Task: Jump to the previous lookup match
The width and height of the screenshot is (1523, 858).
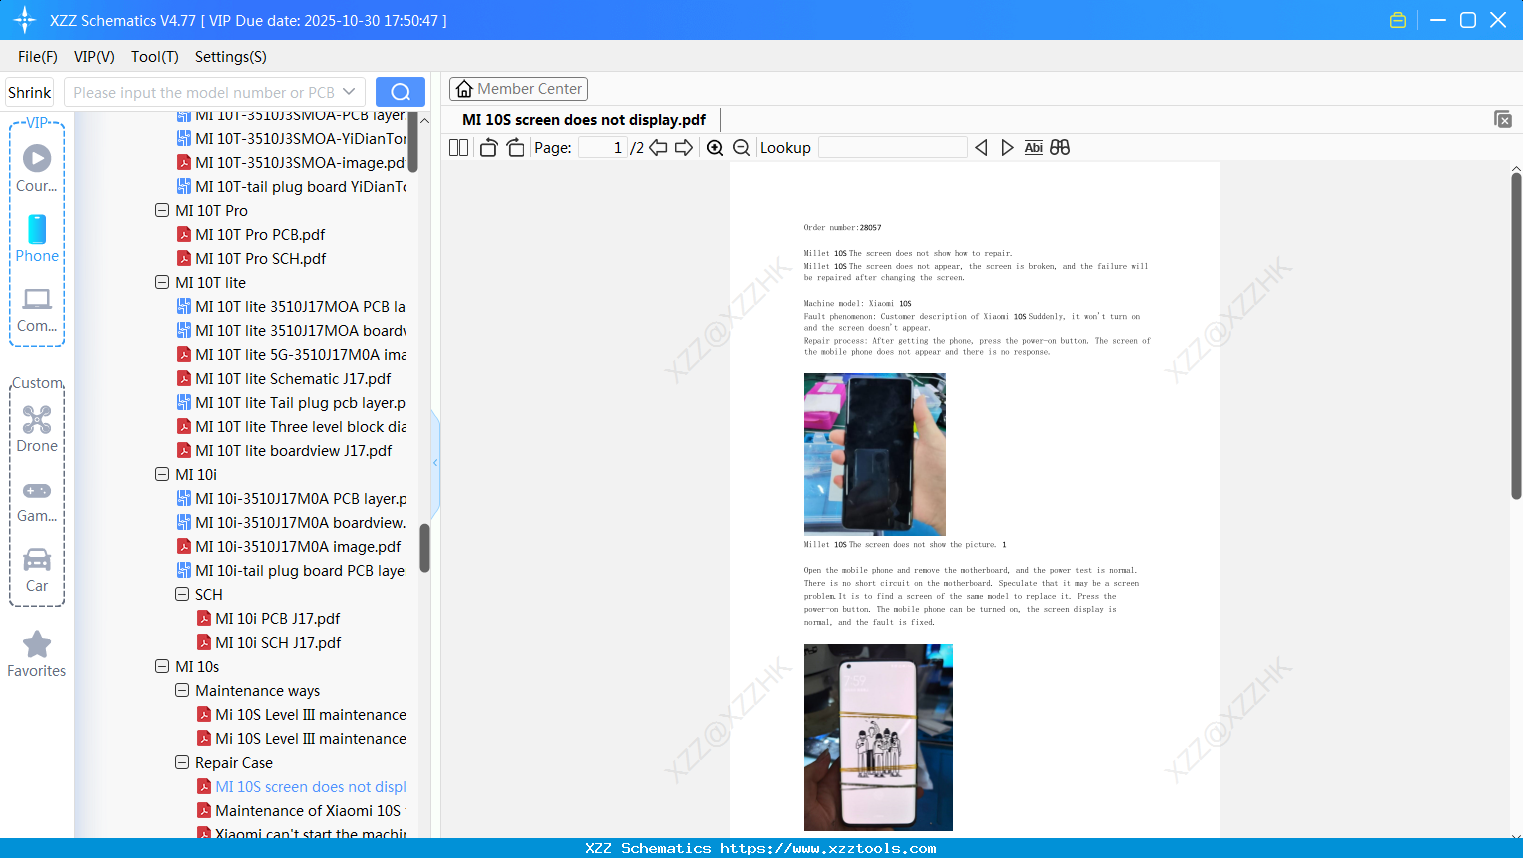Action: pos(981,148)
